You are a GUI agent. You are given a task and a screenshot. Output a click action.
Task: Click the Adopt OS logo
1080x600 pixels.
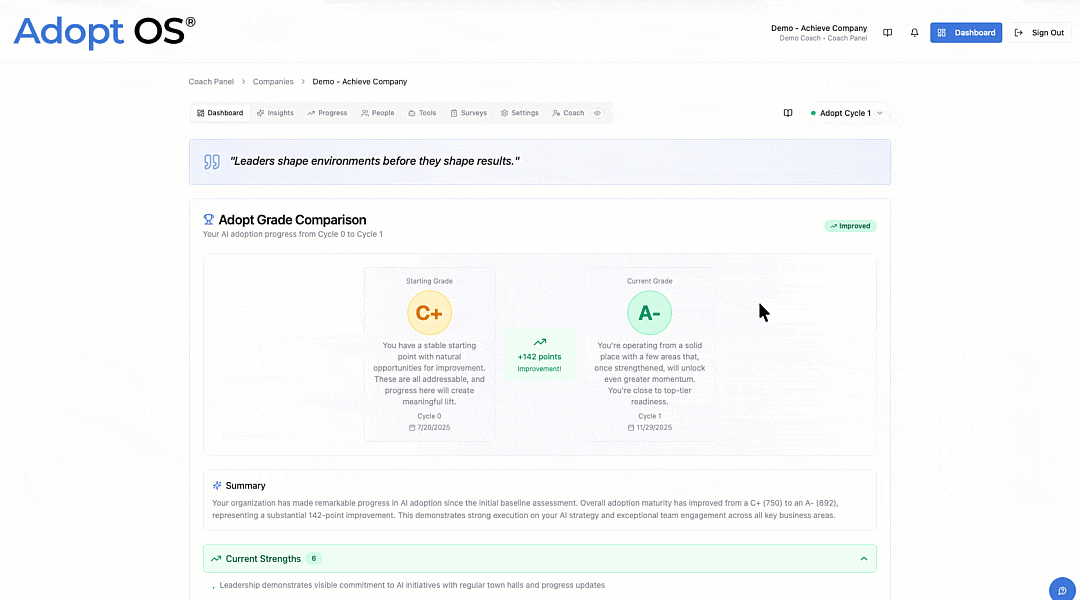[104, 32]
